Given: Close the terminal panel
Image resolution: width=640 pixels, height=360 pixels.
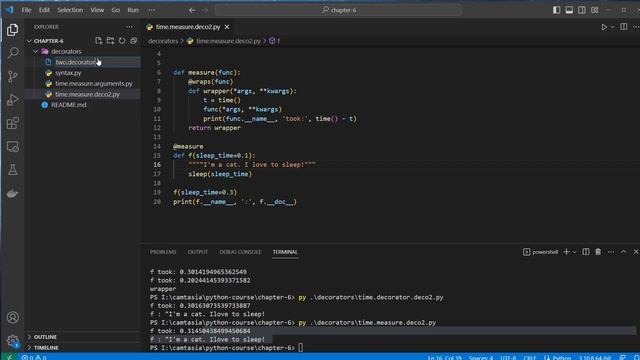Looking at the screenshot, I should (x=636, y=252).
